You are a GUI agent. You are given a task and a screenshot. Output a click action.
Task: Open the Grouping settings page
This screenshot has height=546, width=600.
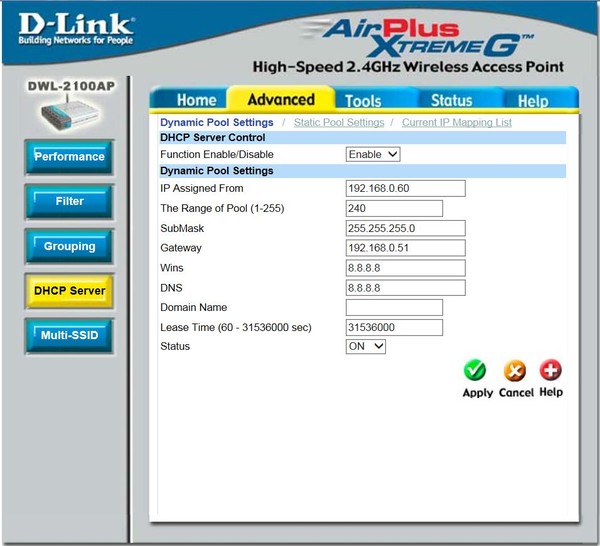(69, 246)
